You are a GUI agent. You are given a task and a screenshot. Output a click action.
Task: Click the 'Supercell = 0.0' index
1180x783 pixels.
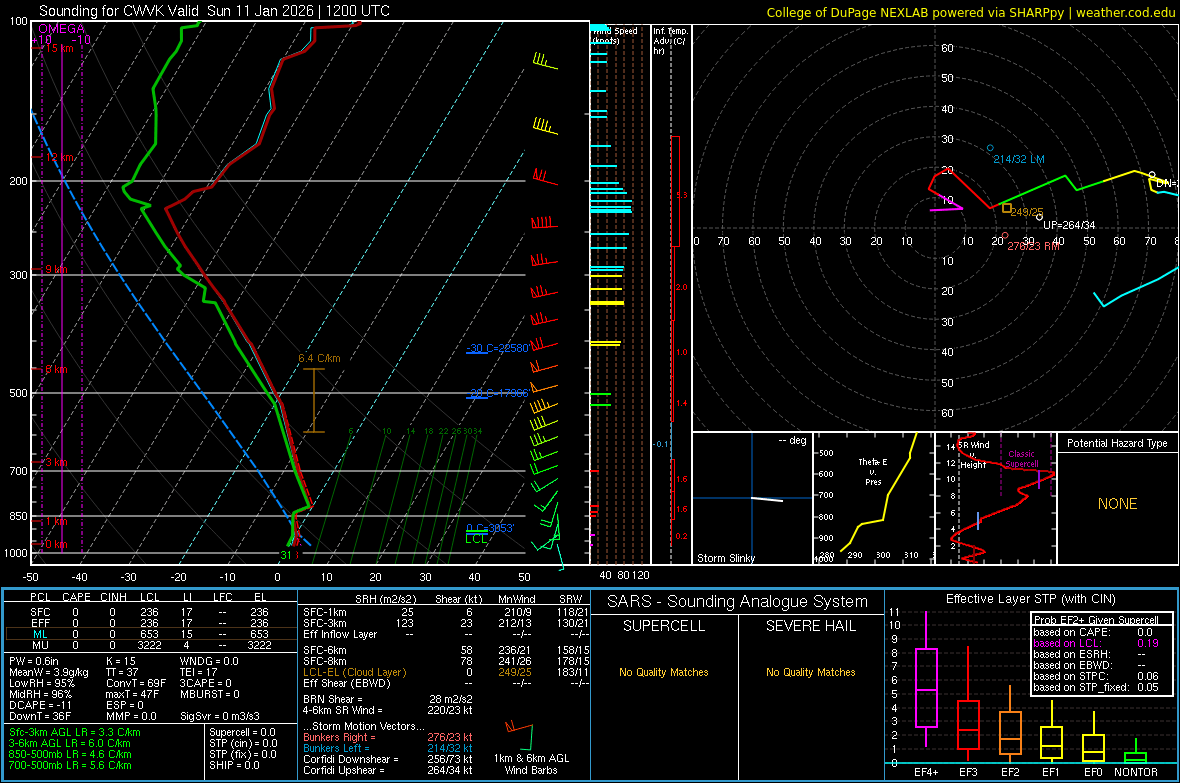point(242,732)
